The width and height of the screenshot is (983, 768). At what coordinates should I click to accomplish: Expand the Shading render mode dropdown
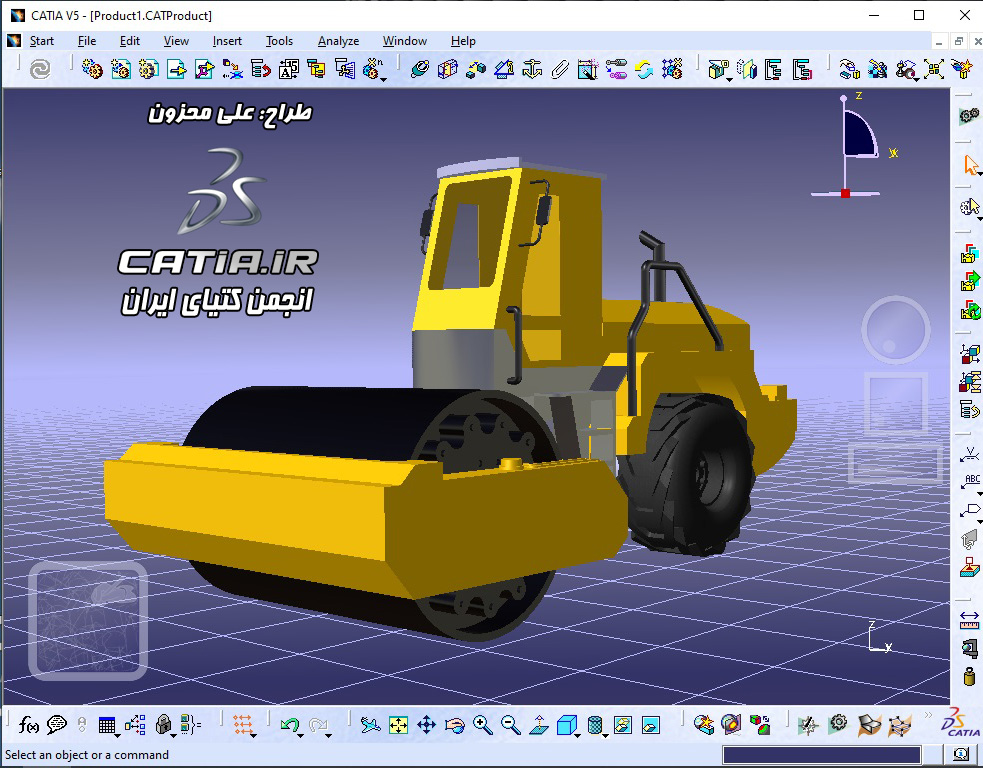[x=606, y=734]
